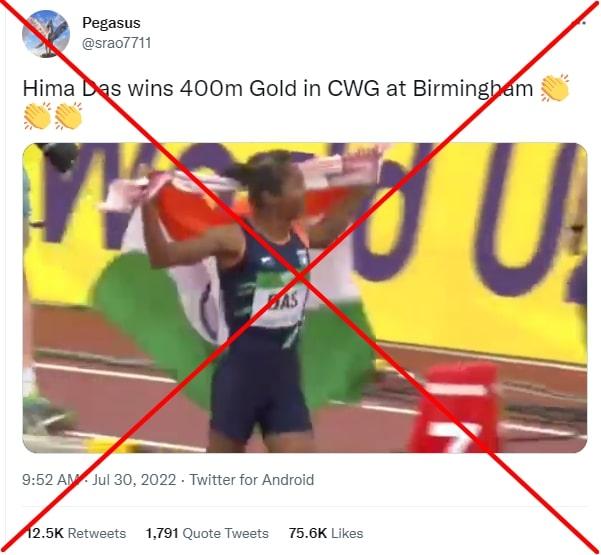This screenshot has width=601, height=555.
Task: Open Pegasus display name link
Action: point(111,23)
